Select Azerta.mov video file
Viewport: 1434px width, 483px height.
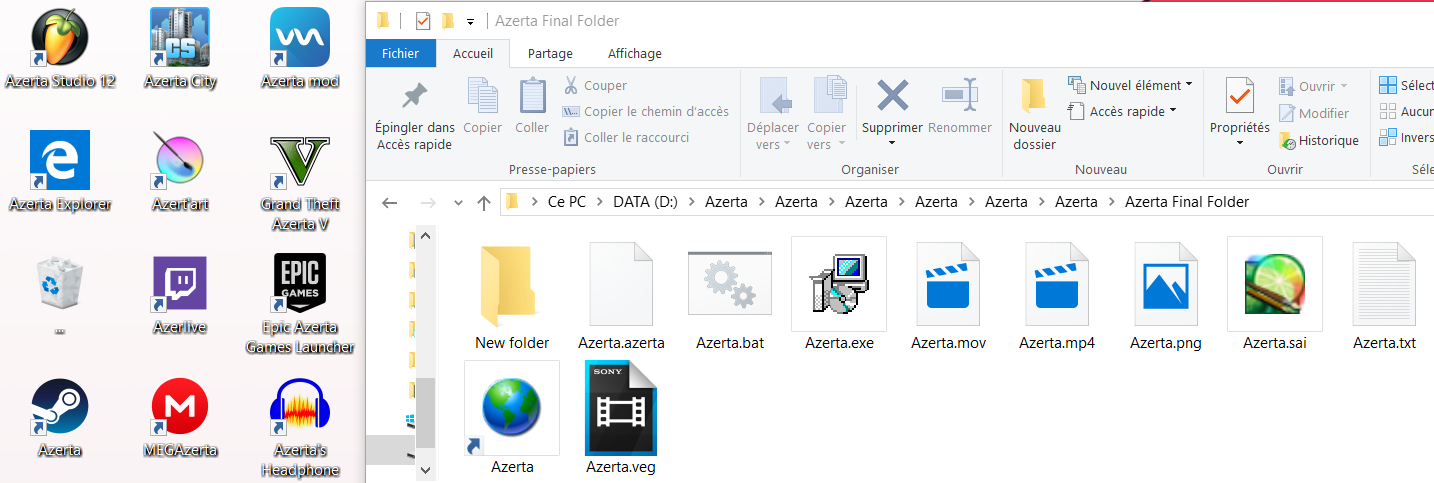click(949, 295)
